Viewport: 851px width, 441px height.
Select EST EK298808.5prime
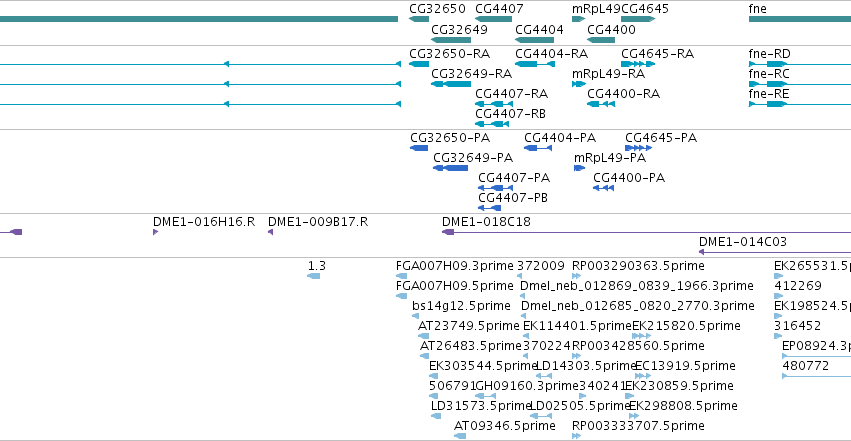pos(634,417)
